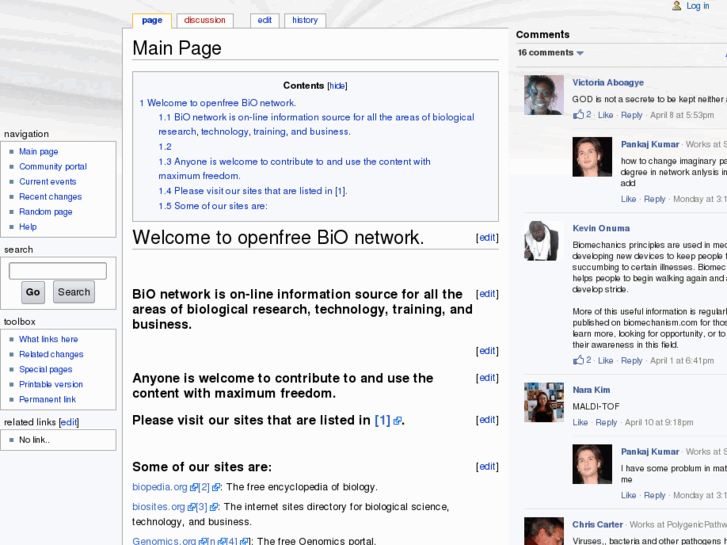This screenshot has width=727, height=545.
Task: Edit the 'Some of our sites are' section
Action: [x=487, y=467]
